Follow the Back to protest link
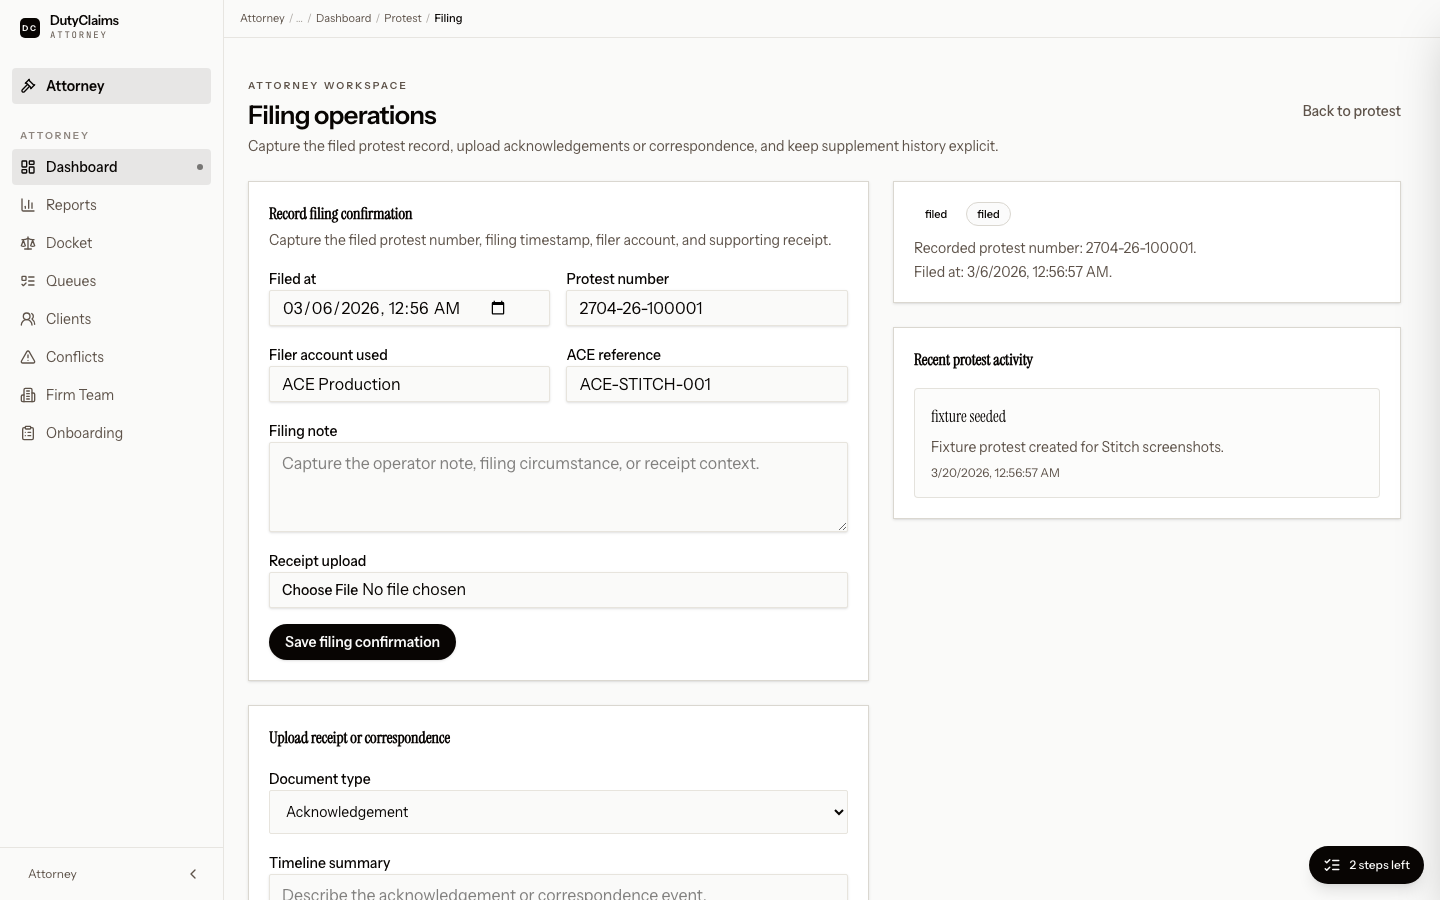Image resolution: width=1440 pixels, height=900 pixels. 1351,111
